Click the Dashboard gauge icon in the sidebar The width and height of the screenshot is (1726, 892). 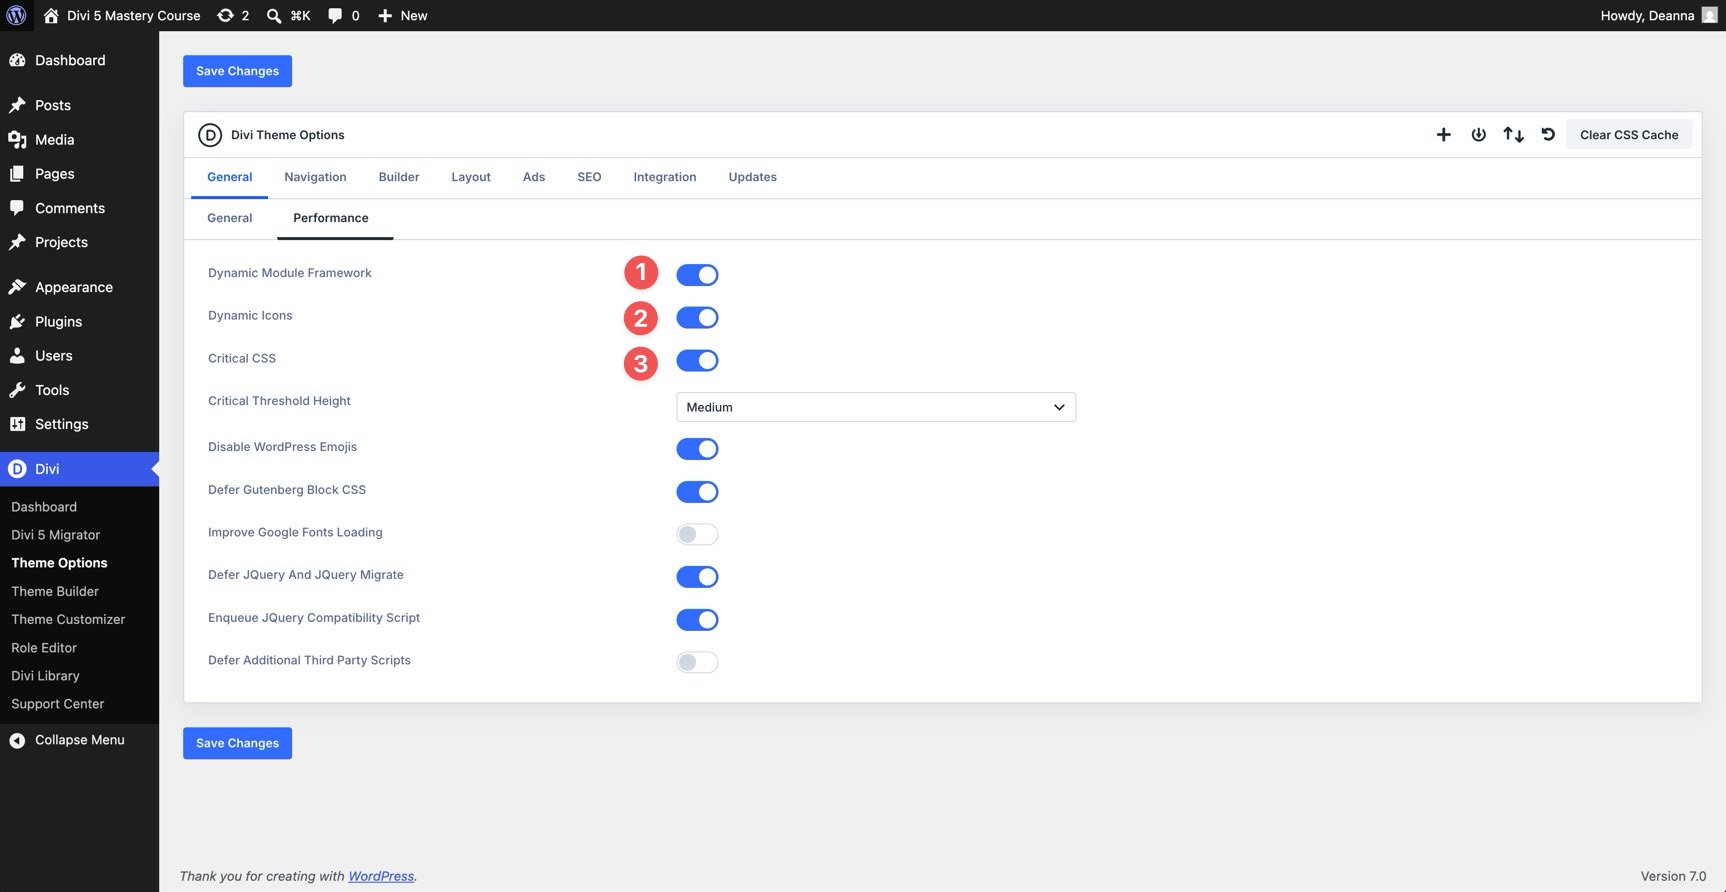pos(17,60)
